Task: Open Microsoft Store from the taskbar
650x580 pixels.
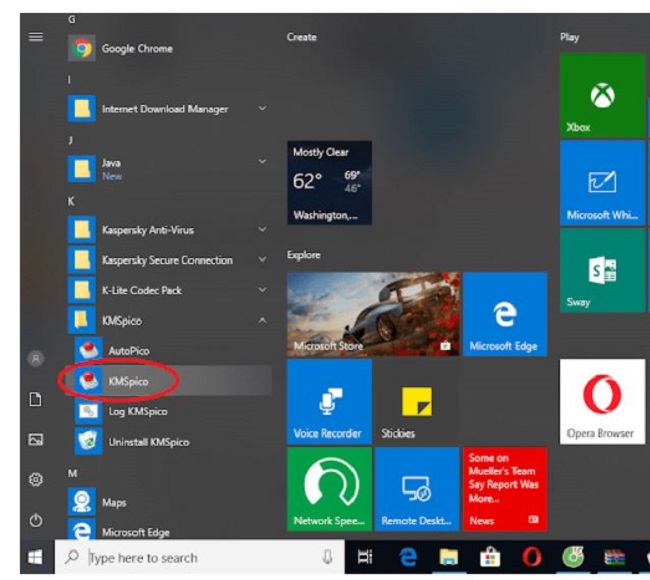Action: click(x=490, y=557)
